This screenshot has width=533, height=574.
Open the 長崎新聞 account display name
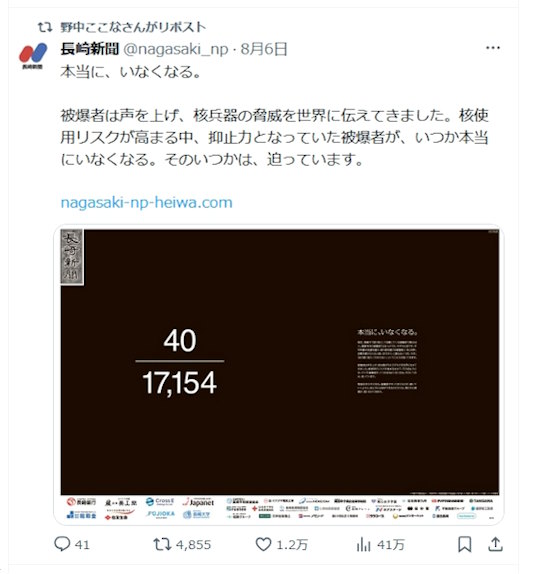pos(90,49)
